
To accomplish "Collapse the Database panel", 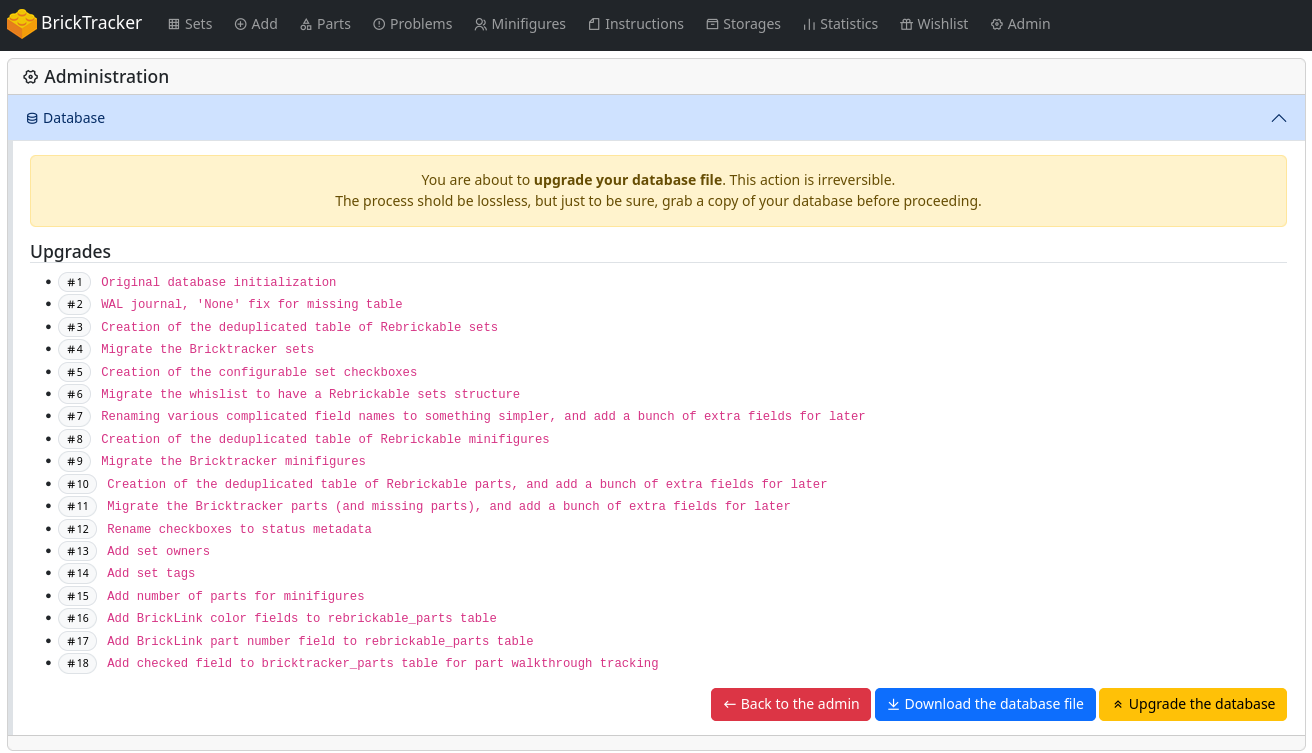I will tap(1279, 118).
